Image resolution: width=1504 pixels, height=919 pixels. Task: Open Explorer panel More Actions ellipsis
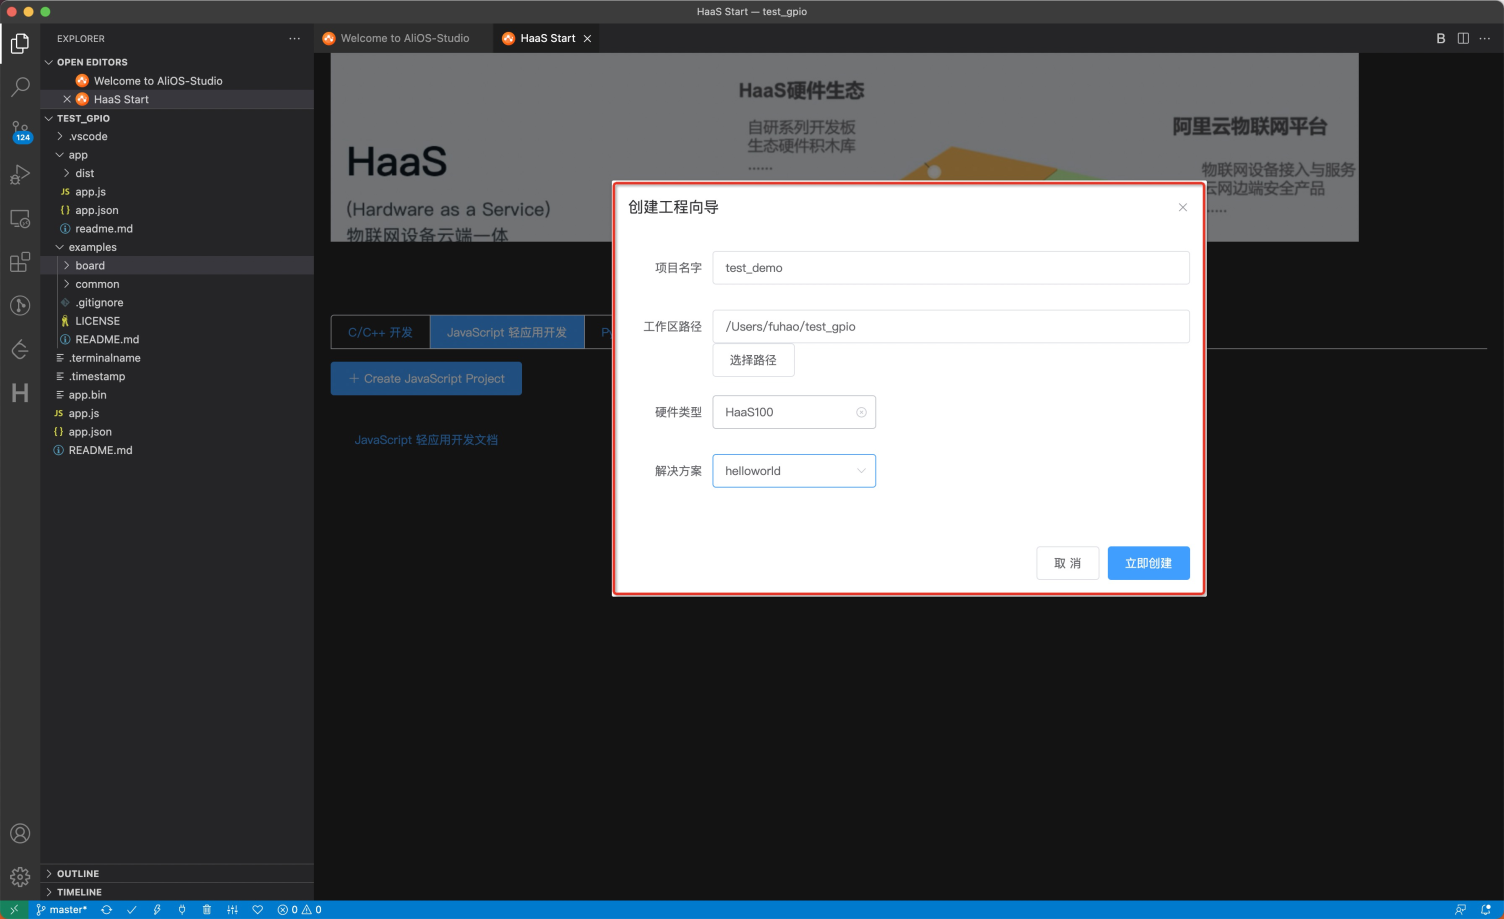click(294, 38)
